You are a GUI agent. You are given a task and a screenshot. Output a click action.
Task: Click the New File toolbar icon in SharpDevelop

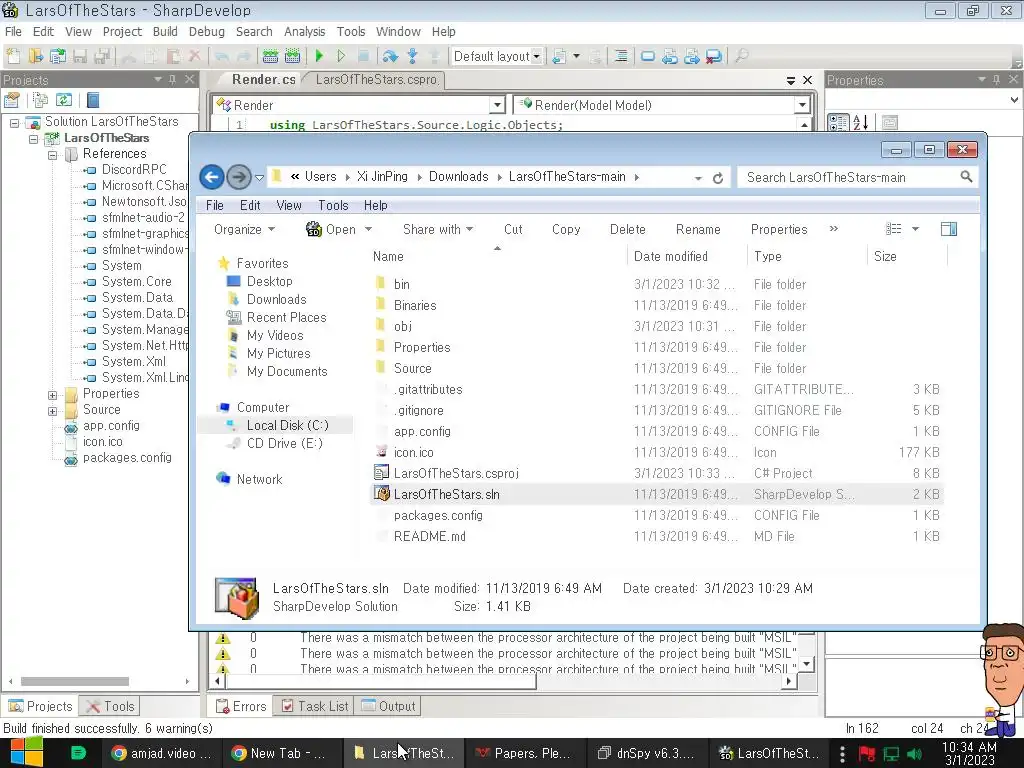pos(13,56)
